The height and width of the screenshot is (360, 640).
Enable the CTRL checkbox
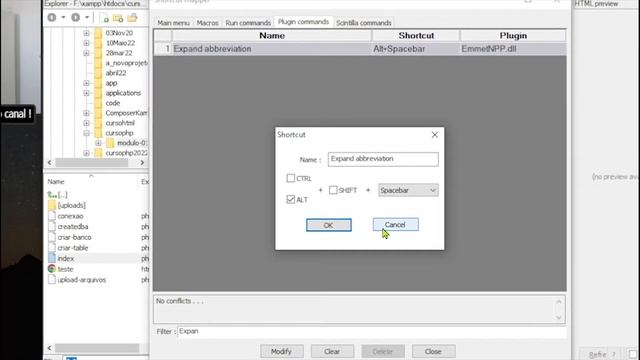coord(291,178)
